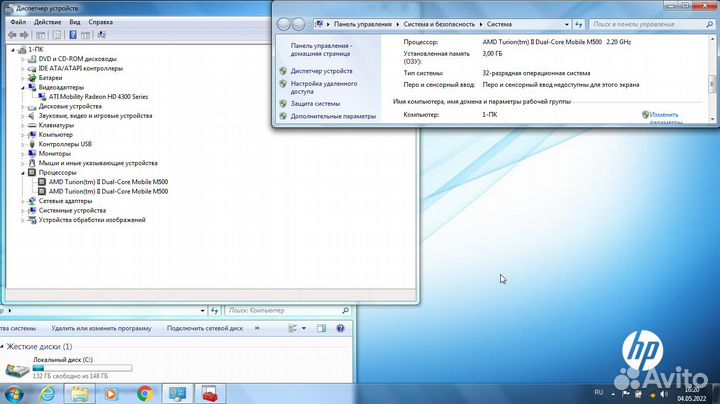The height and width of the screenshot is (404, 720).
Task: Open Action Center flag tray icon
Action: pos(626,394)
